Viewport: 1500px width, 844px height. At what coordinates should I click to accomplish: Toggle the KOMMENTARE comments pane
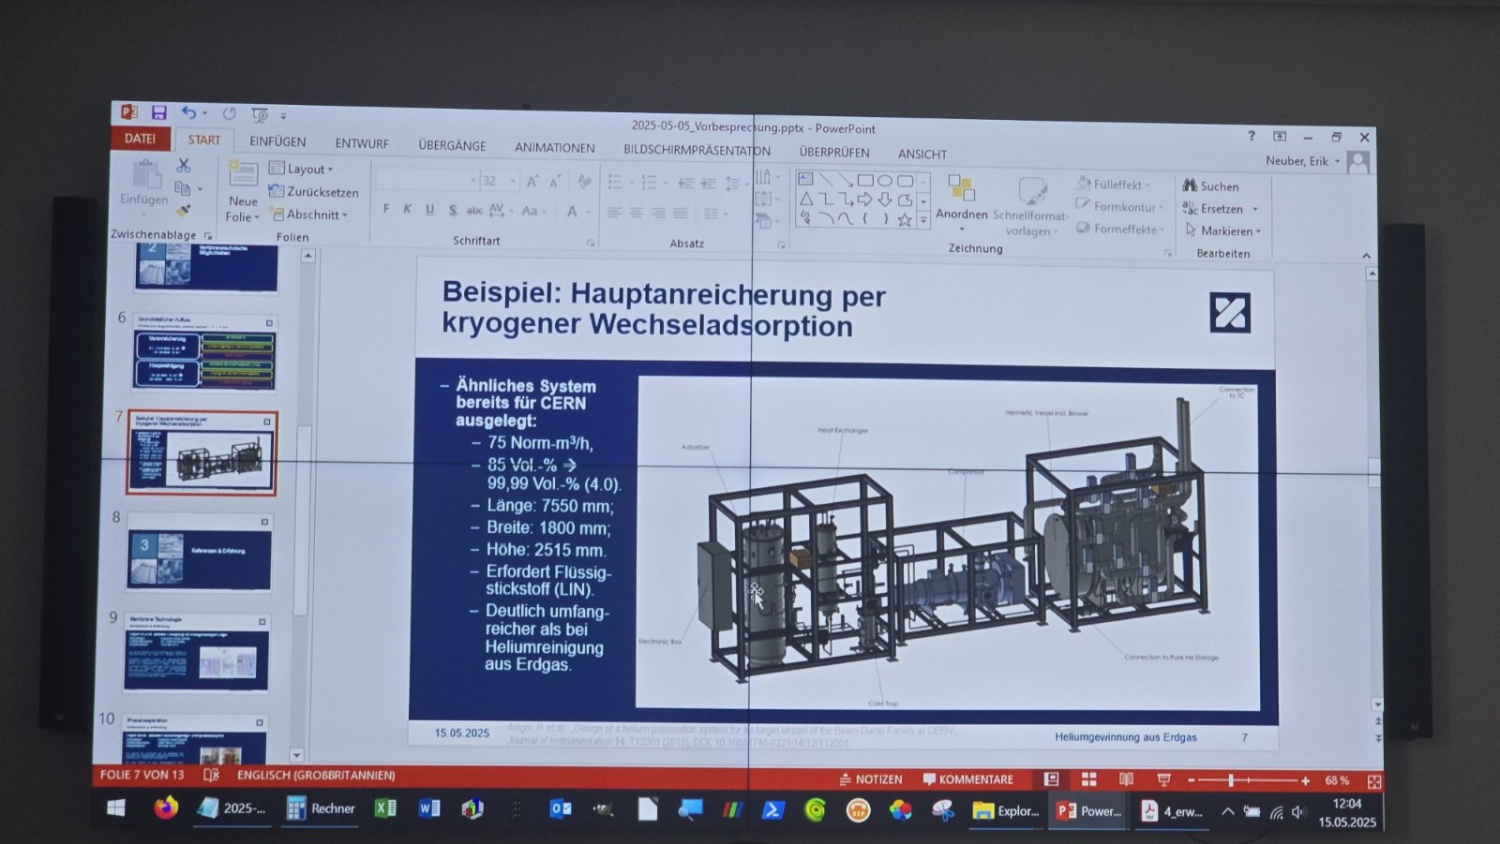point(968,779)
